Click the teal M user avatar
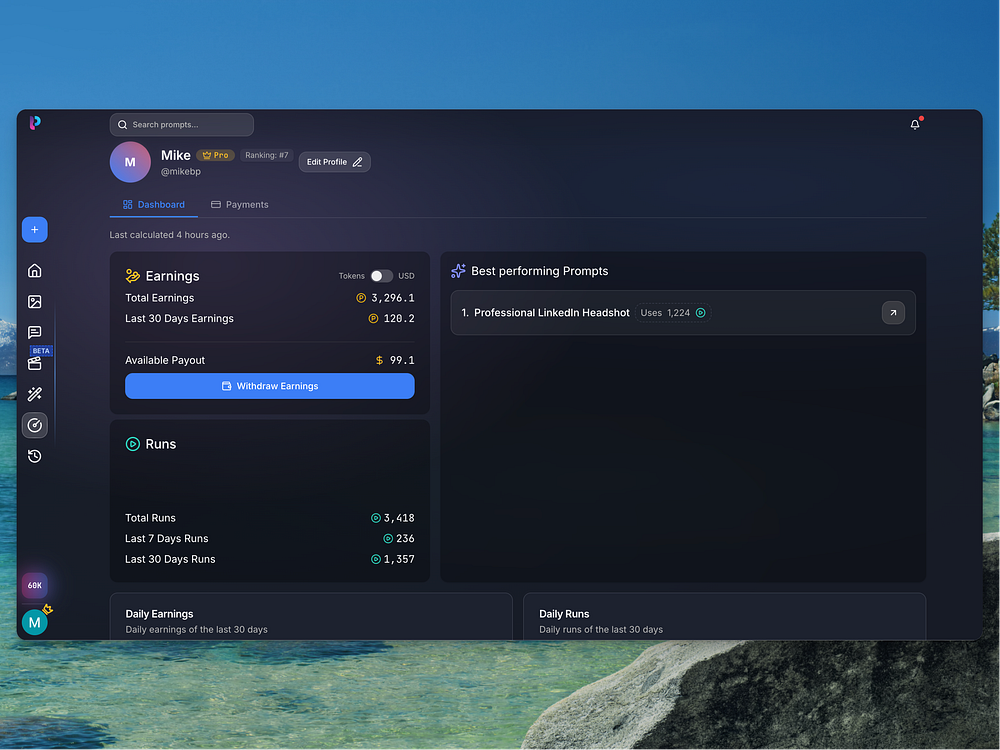 pos(34,622)
